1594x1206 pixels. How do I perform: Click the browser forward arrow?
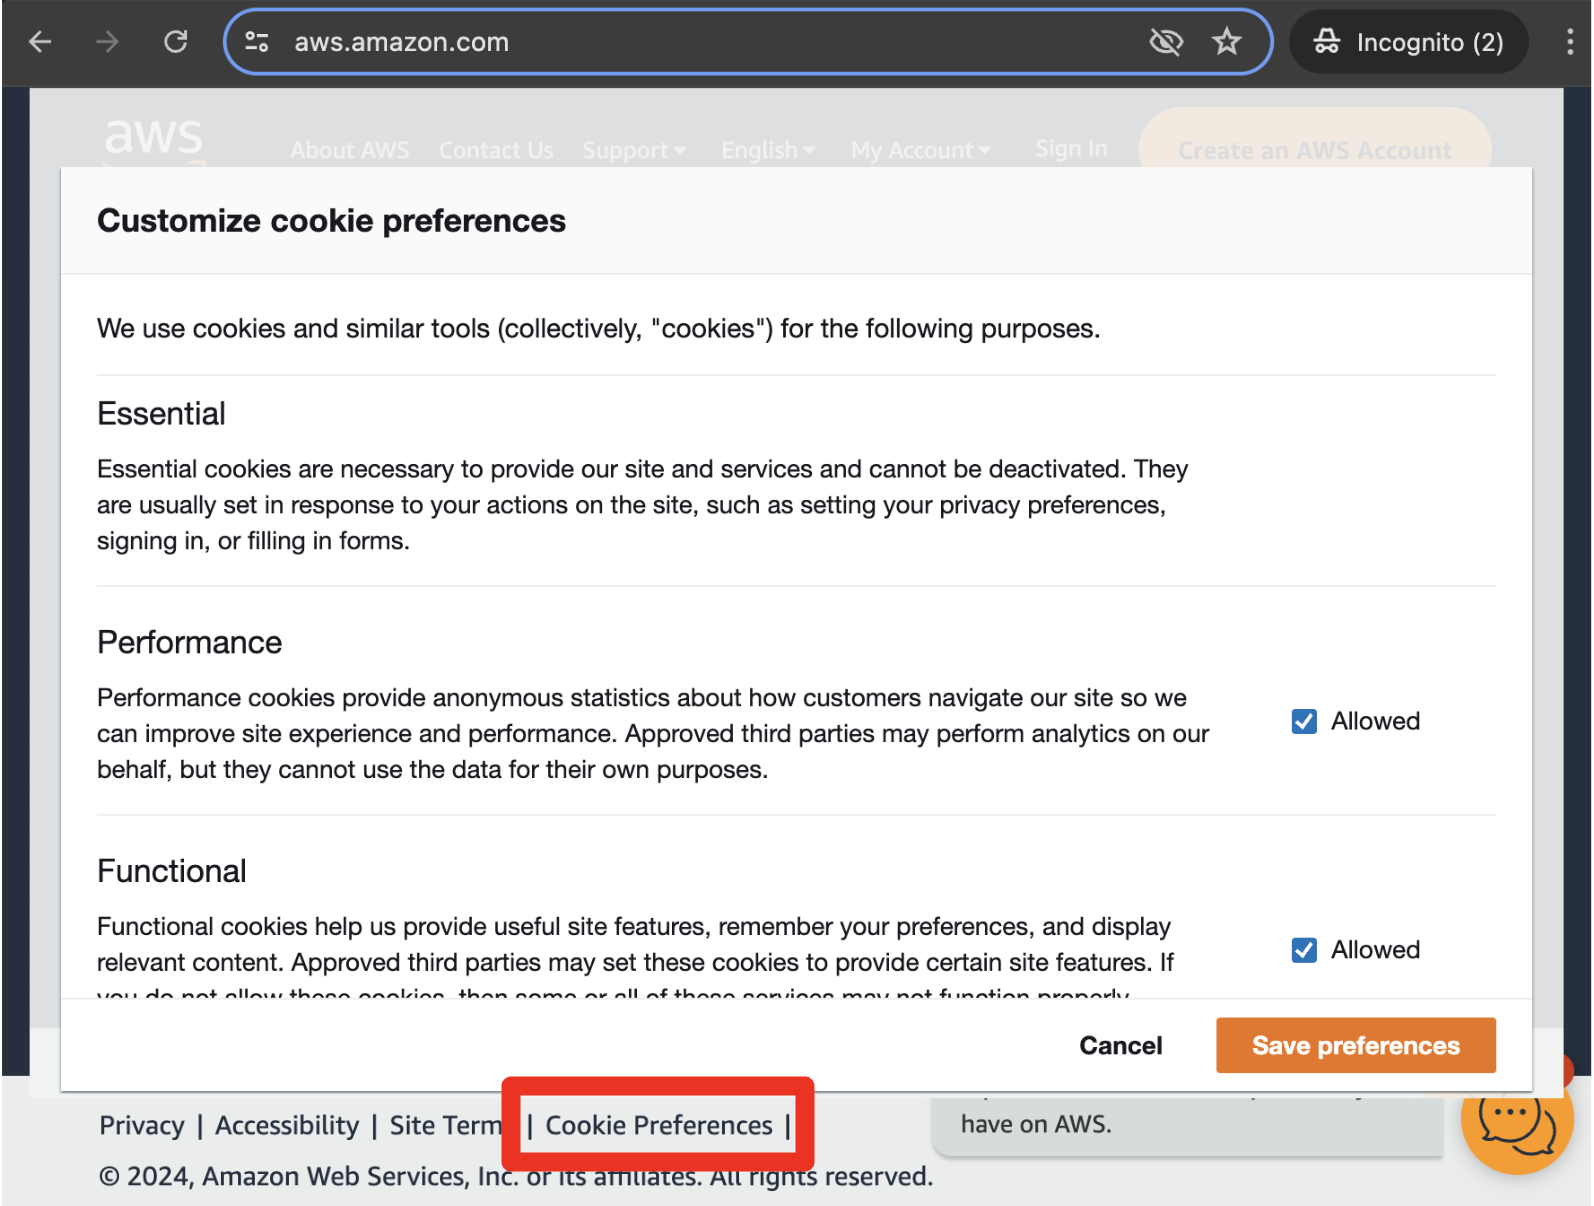point(108,42)
